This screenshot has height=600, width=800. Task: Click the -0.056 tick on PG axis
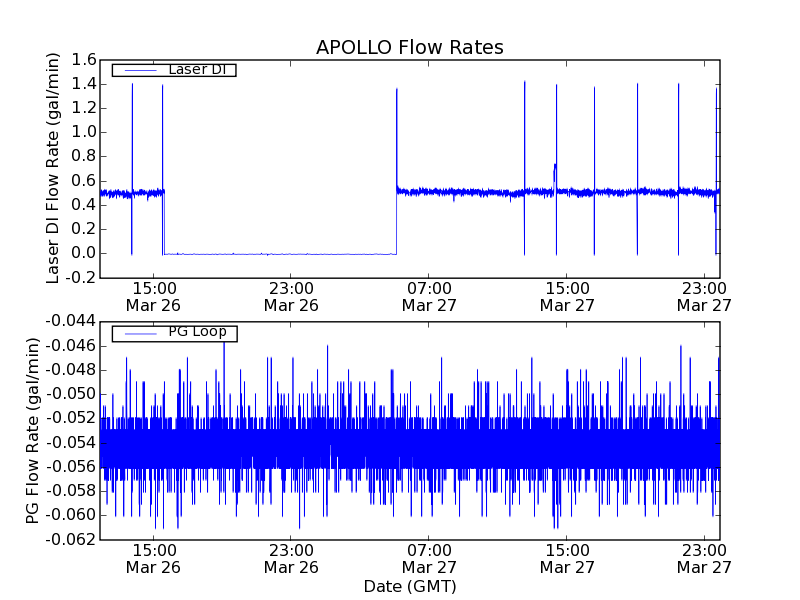click(71, 467)
